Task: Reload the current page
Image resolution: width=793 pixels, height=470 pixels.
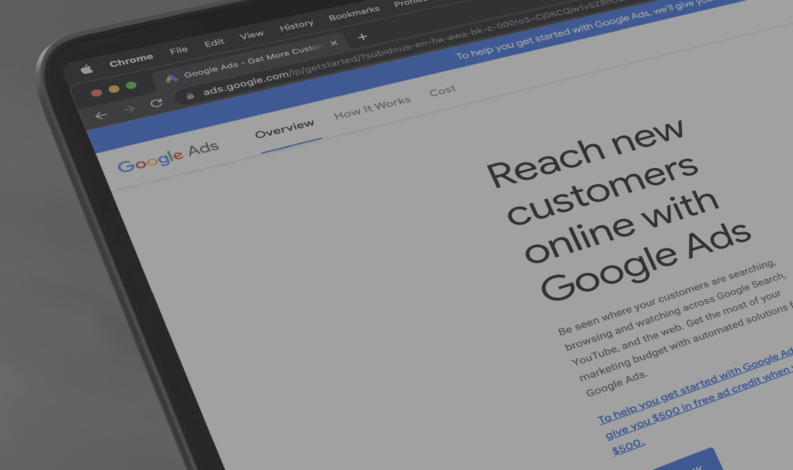Action: click(156, 103)
